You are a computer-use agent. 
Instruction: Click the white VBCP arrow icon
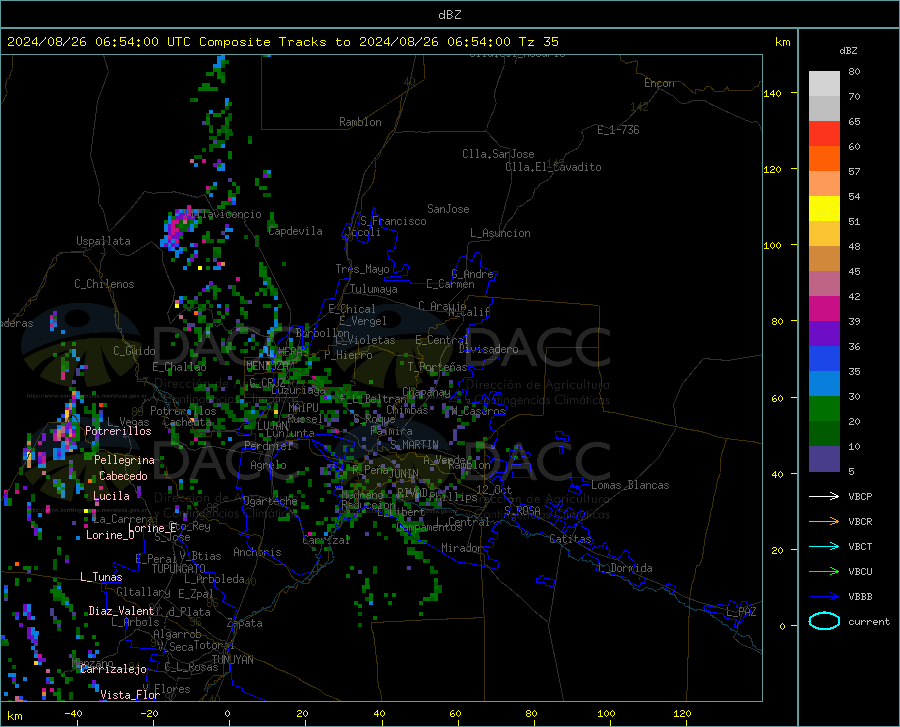[x=824, y=496]
